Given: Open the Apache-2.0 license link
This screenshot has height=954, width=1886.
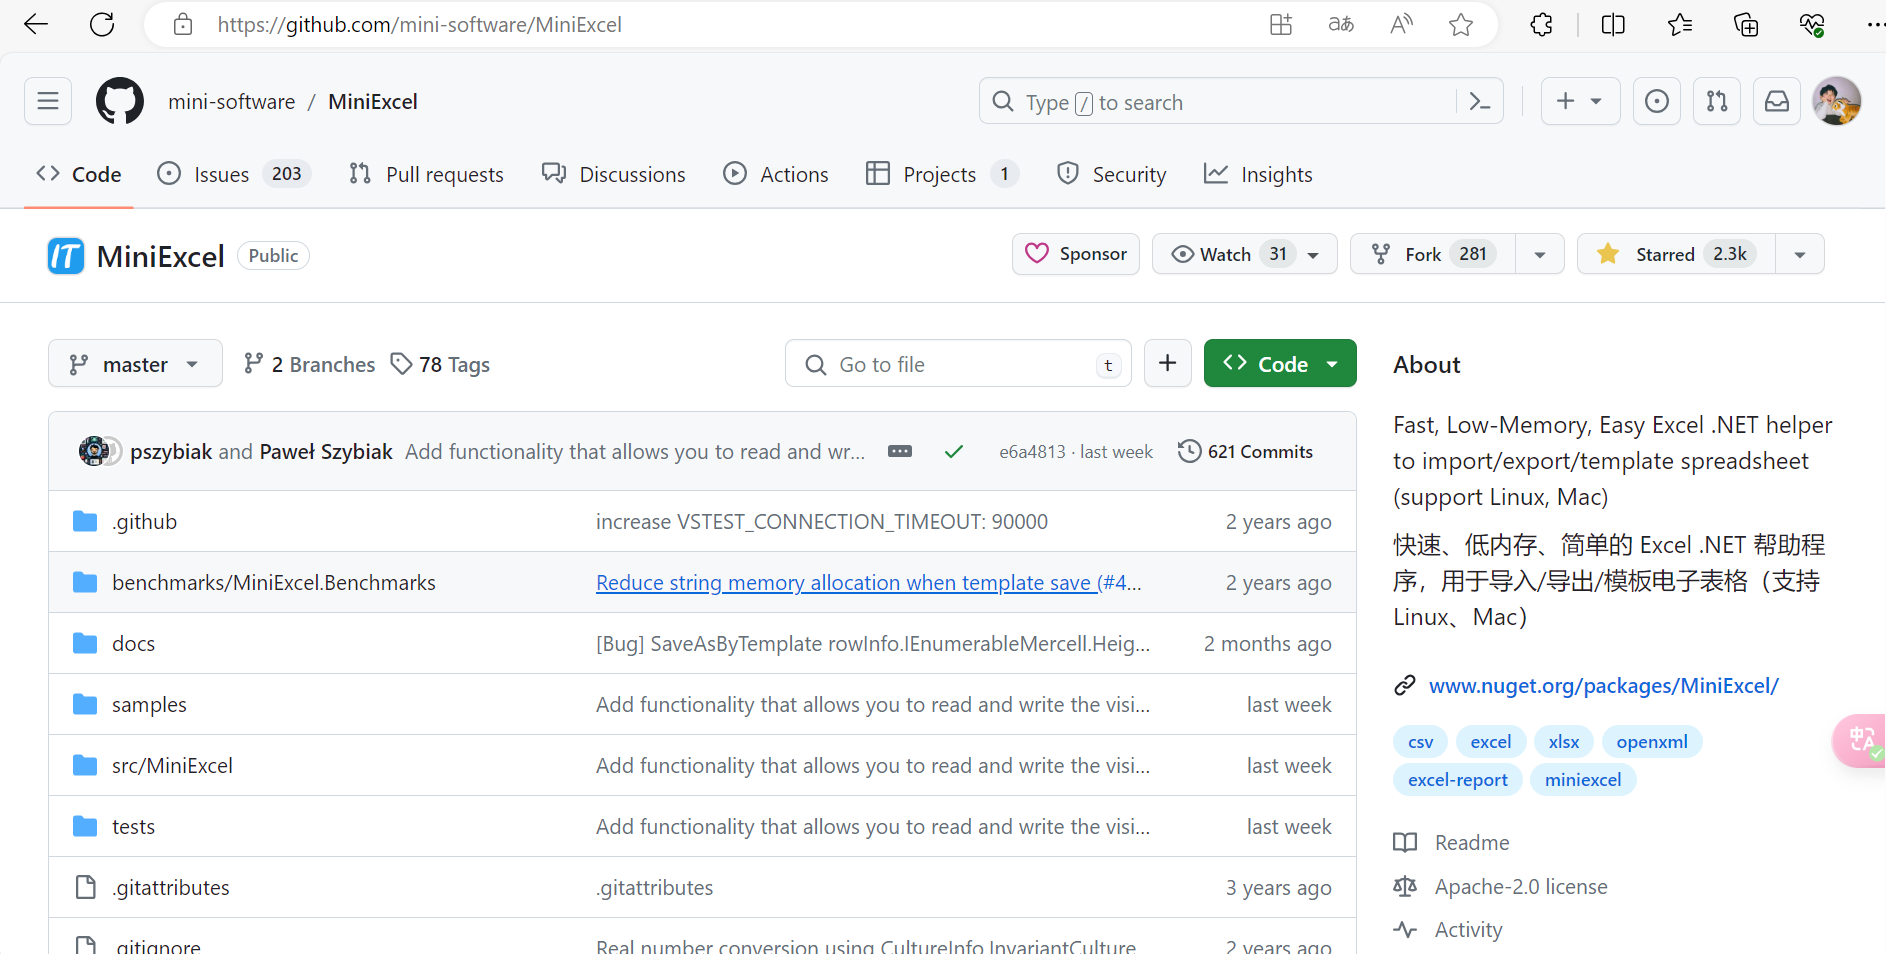Looking at the screenshot, I should (1521, 886).
